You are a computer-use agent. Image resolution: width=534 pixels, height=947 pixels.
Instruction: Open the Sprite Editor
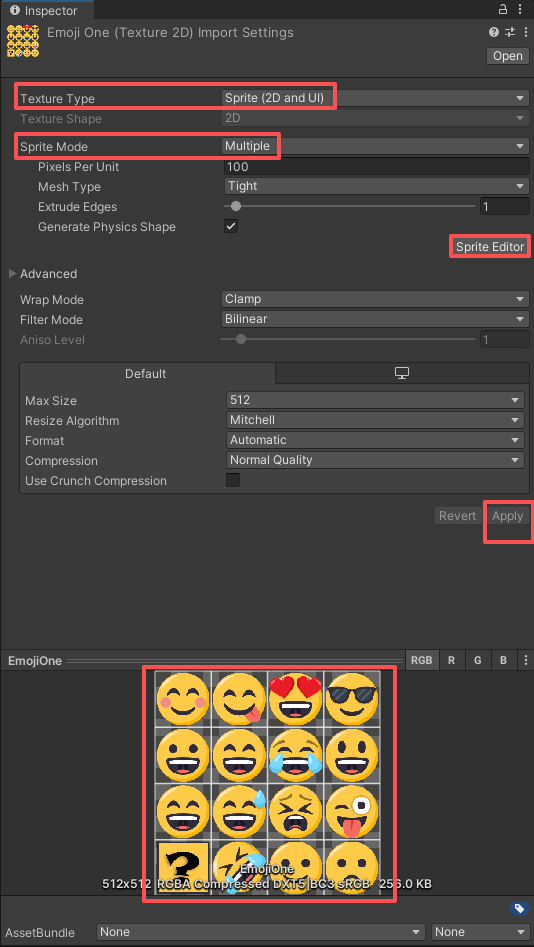coord(490,246)
